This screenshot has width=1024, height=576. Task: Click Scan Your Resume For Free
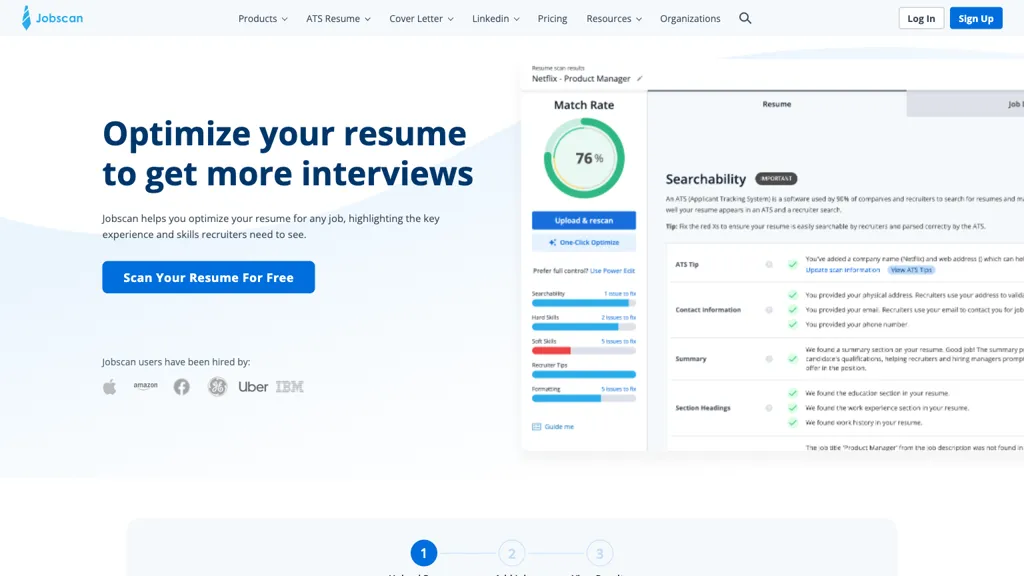[208, 277]
